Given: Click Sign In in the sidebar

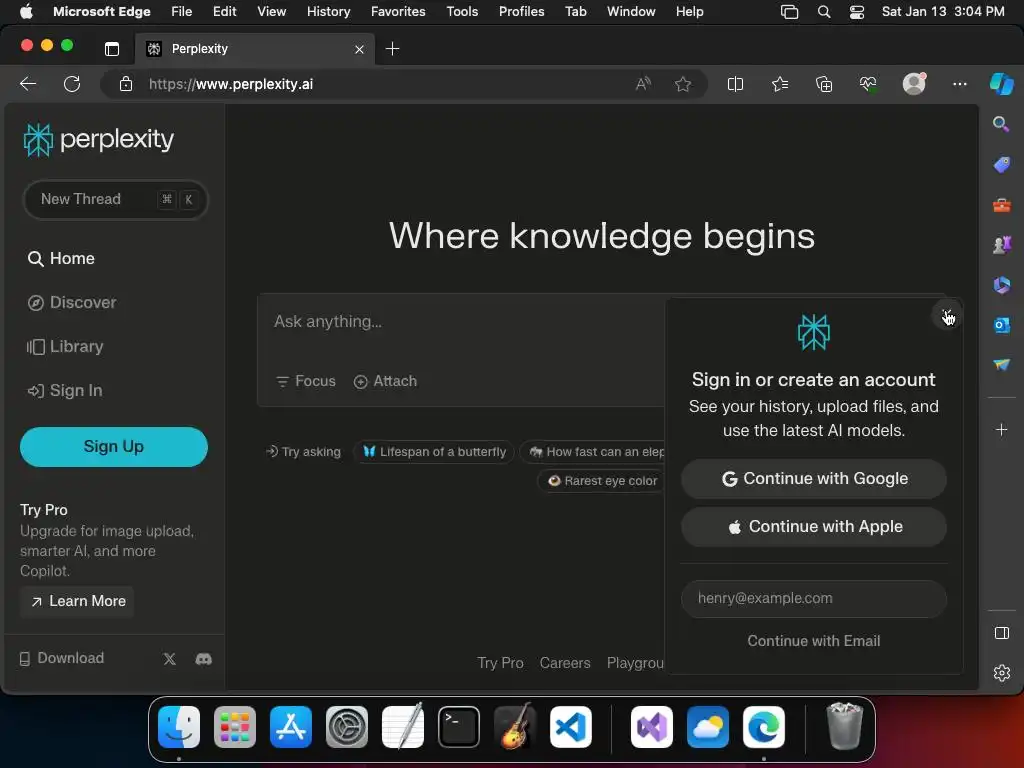Looking at the screenshot, I should 65,391.
